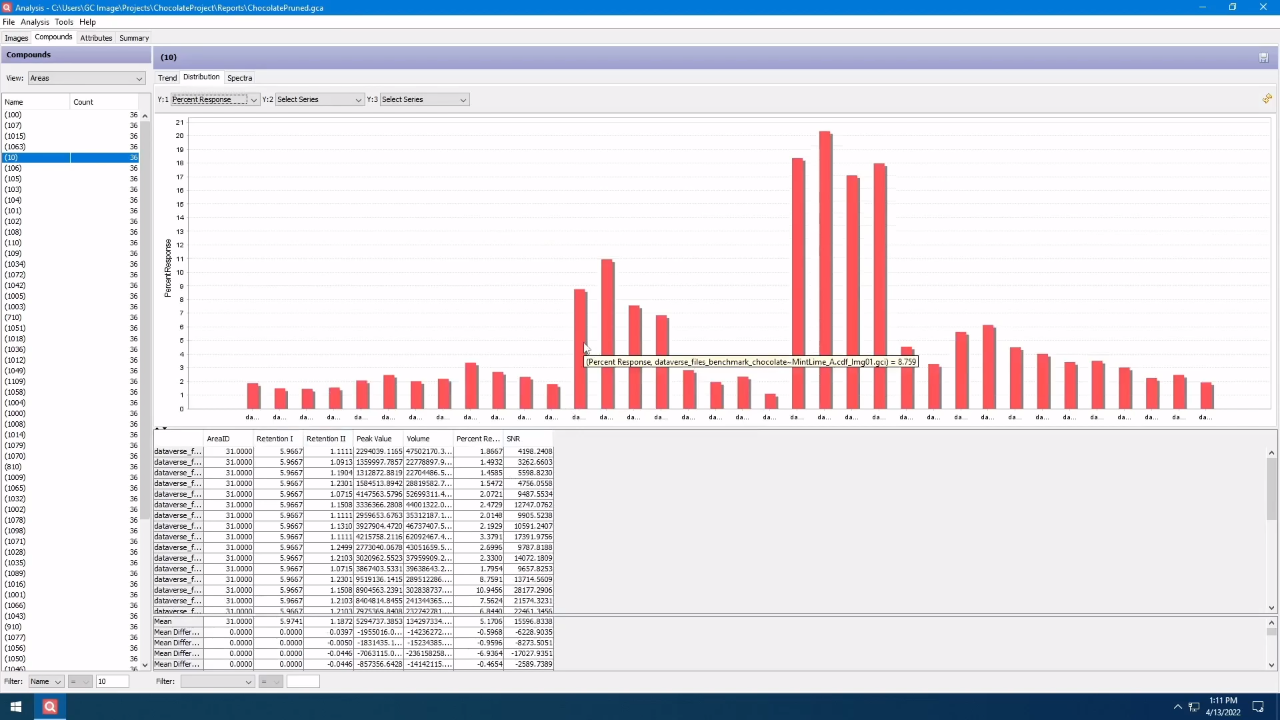Click the save icon in the compound header
This screenshot has height=720, width=1280.
coord(1263,57)
